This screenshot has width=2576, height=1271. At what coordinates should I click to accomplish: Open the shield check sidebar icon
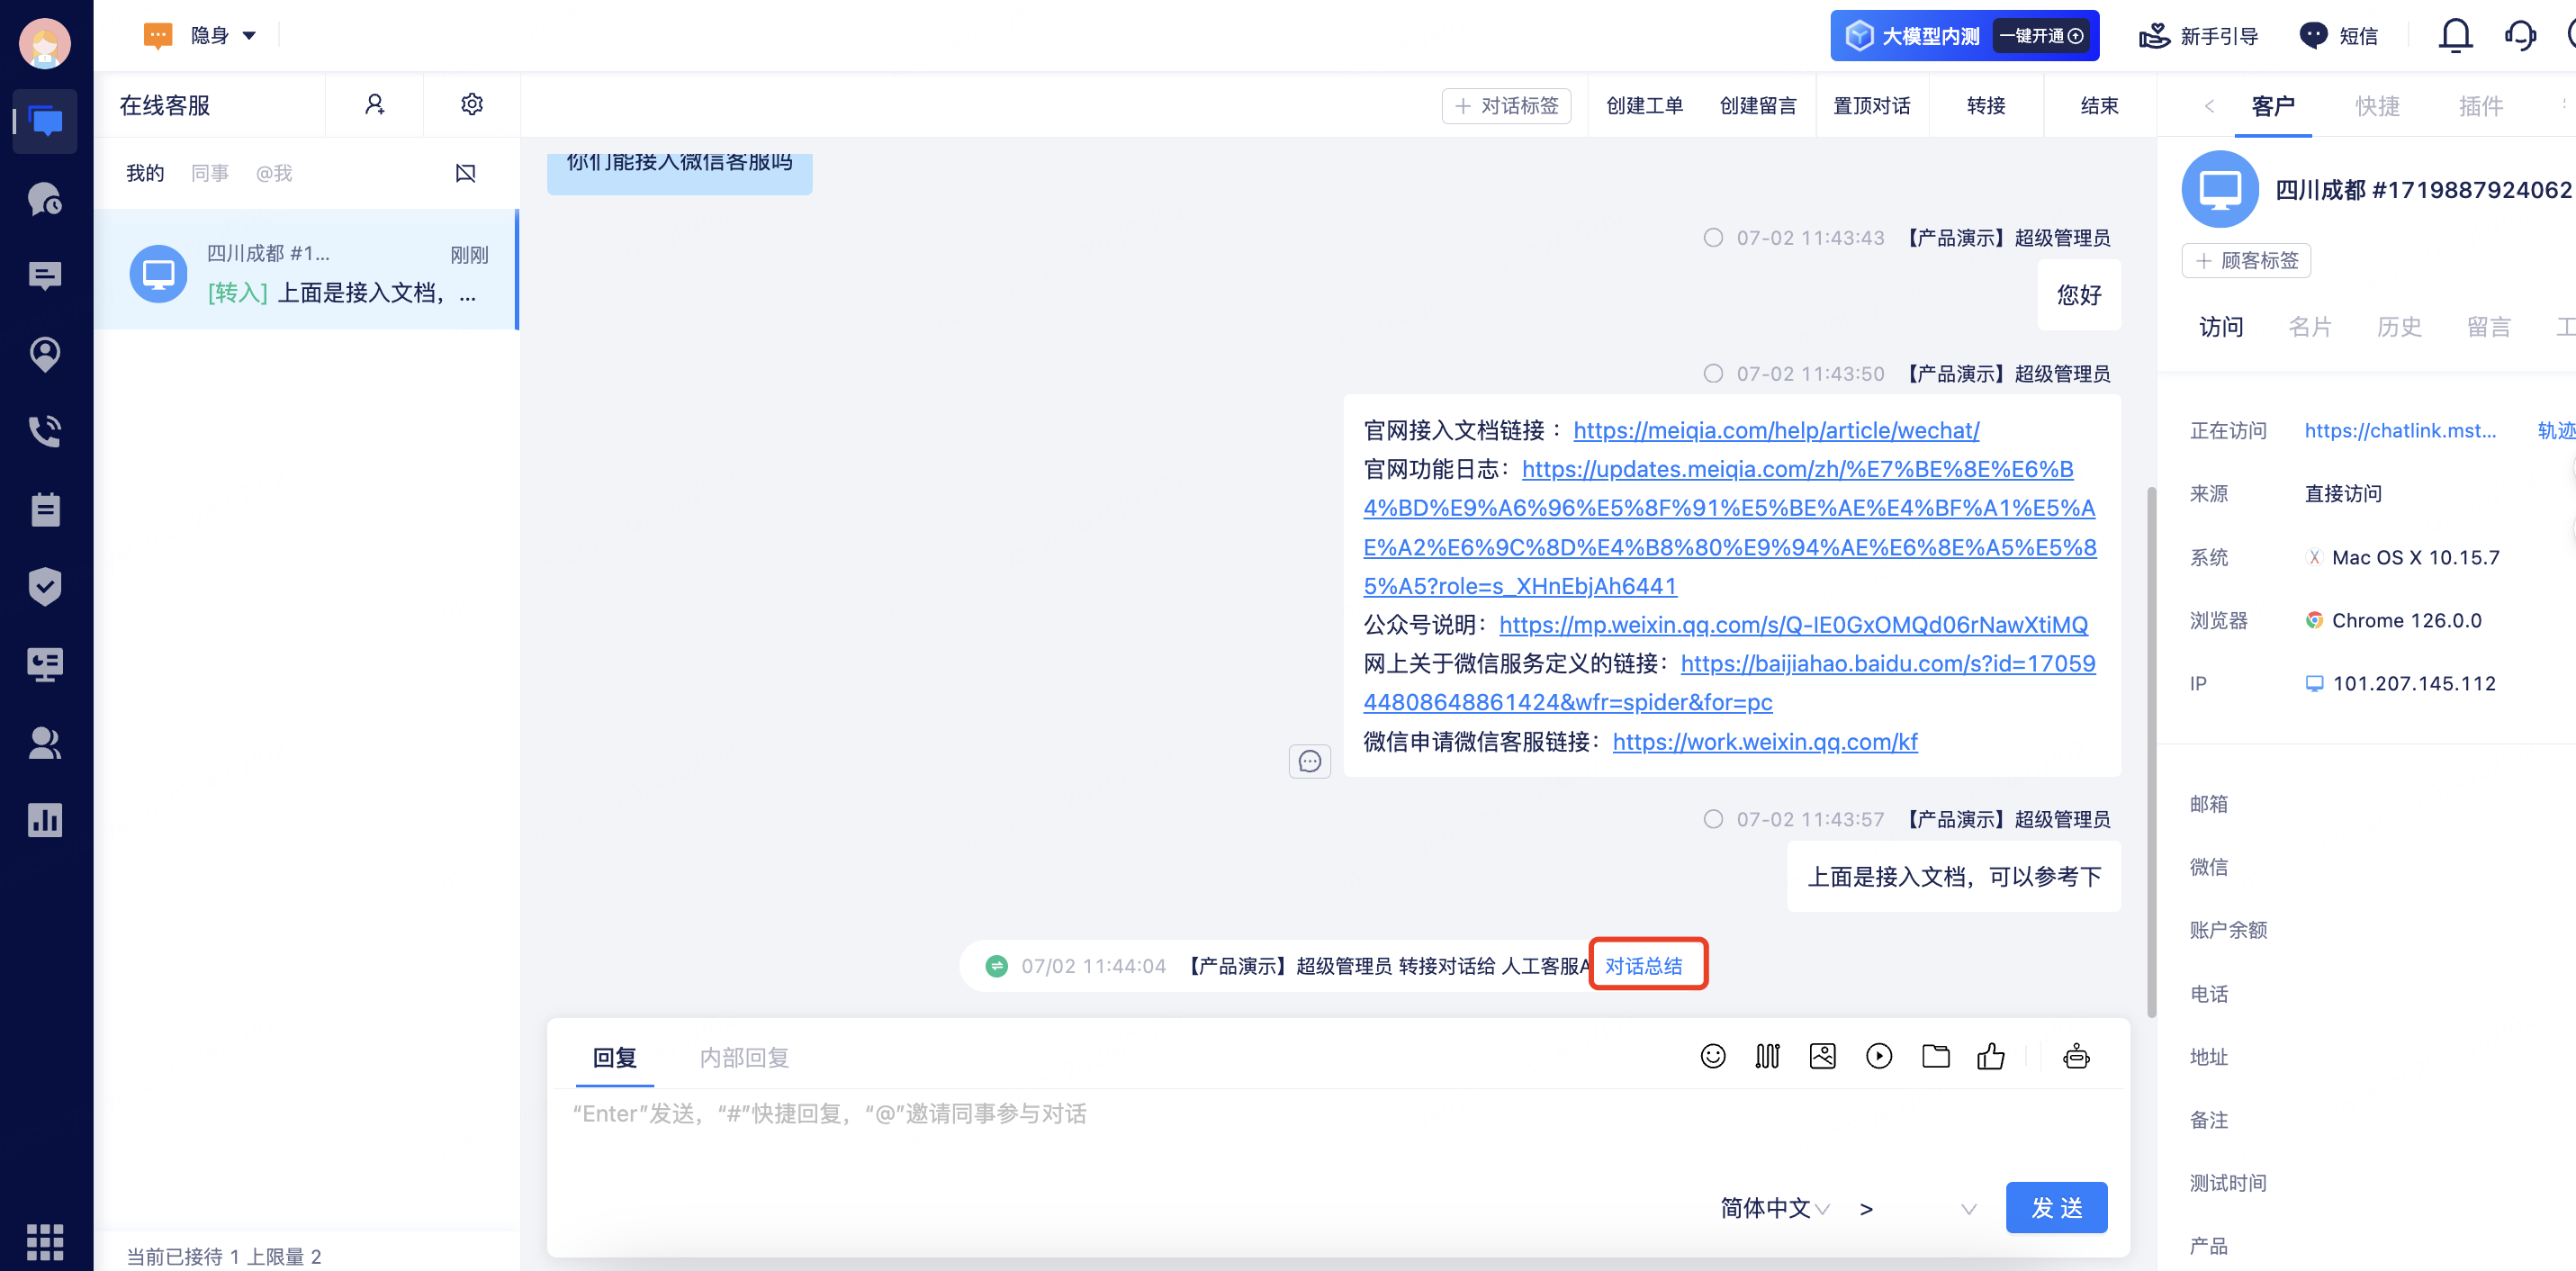tap(45, 587)
